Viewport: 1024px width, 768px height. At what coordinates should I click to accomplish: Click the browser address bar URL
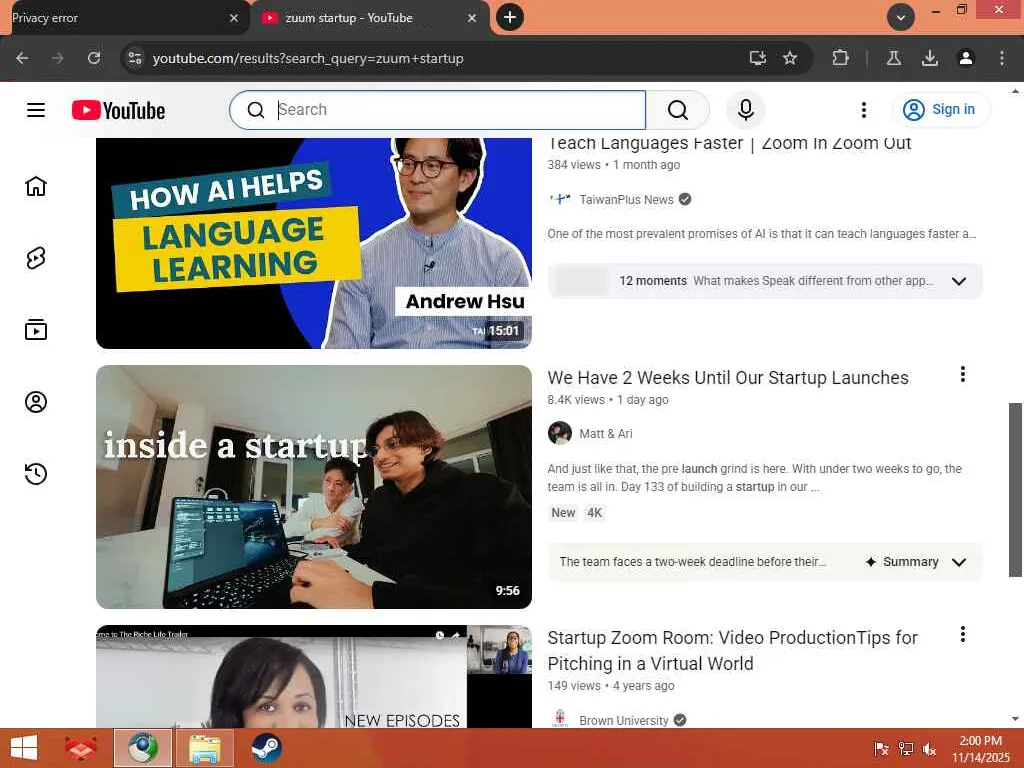click(x=308, y=58)
